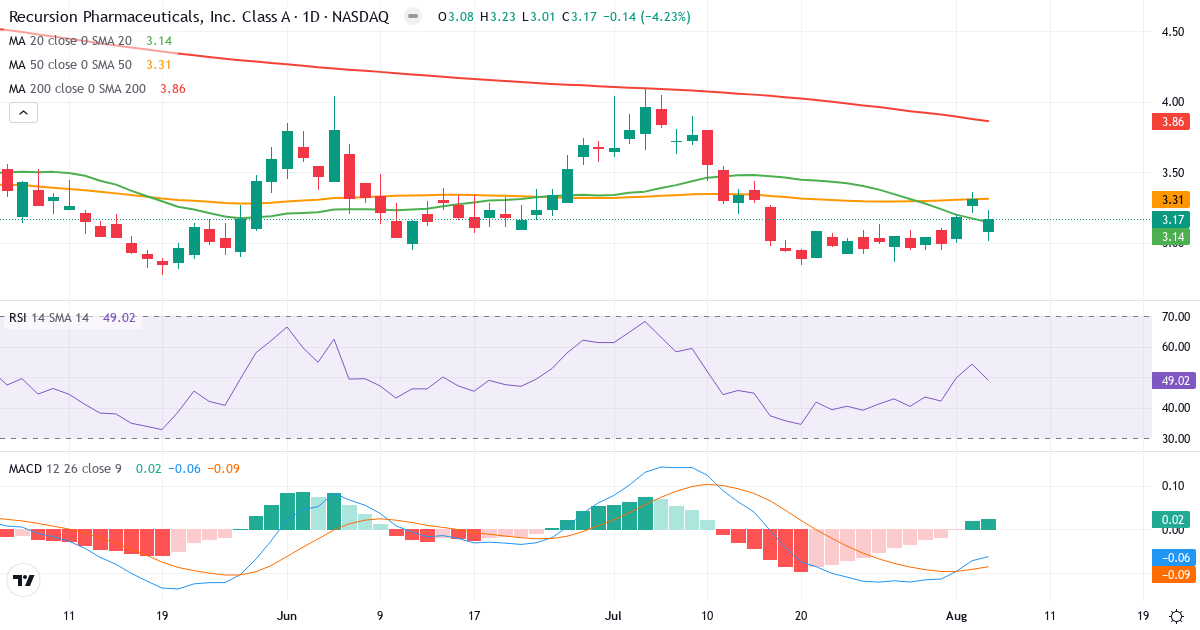1200x630 pixels.
Task: Click the -0.14 (-4.23%) change value
Action: point(647,17)
